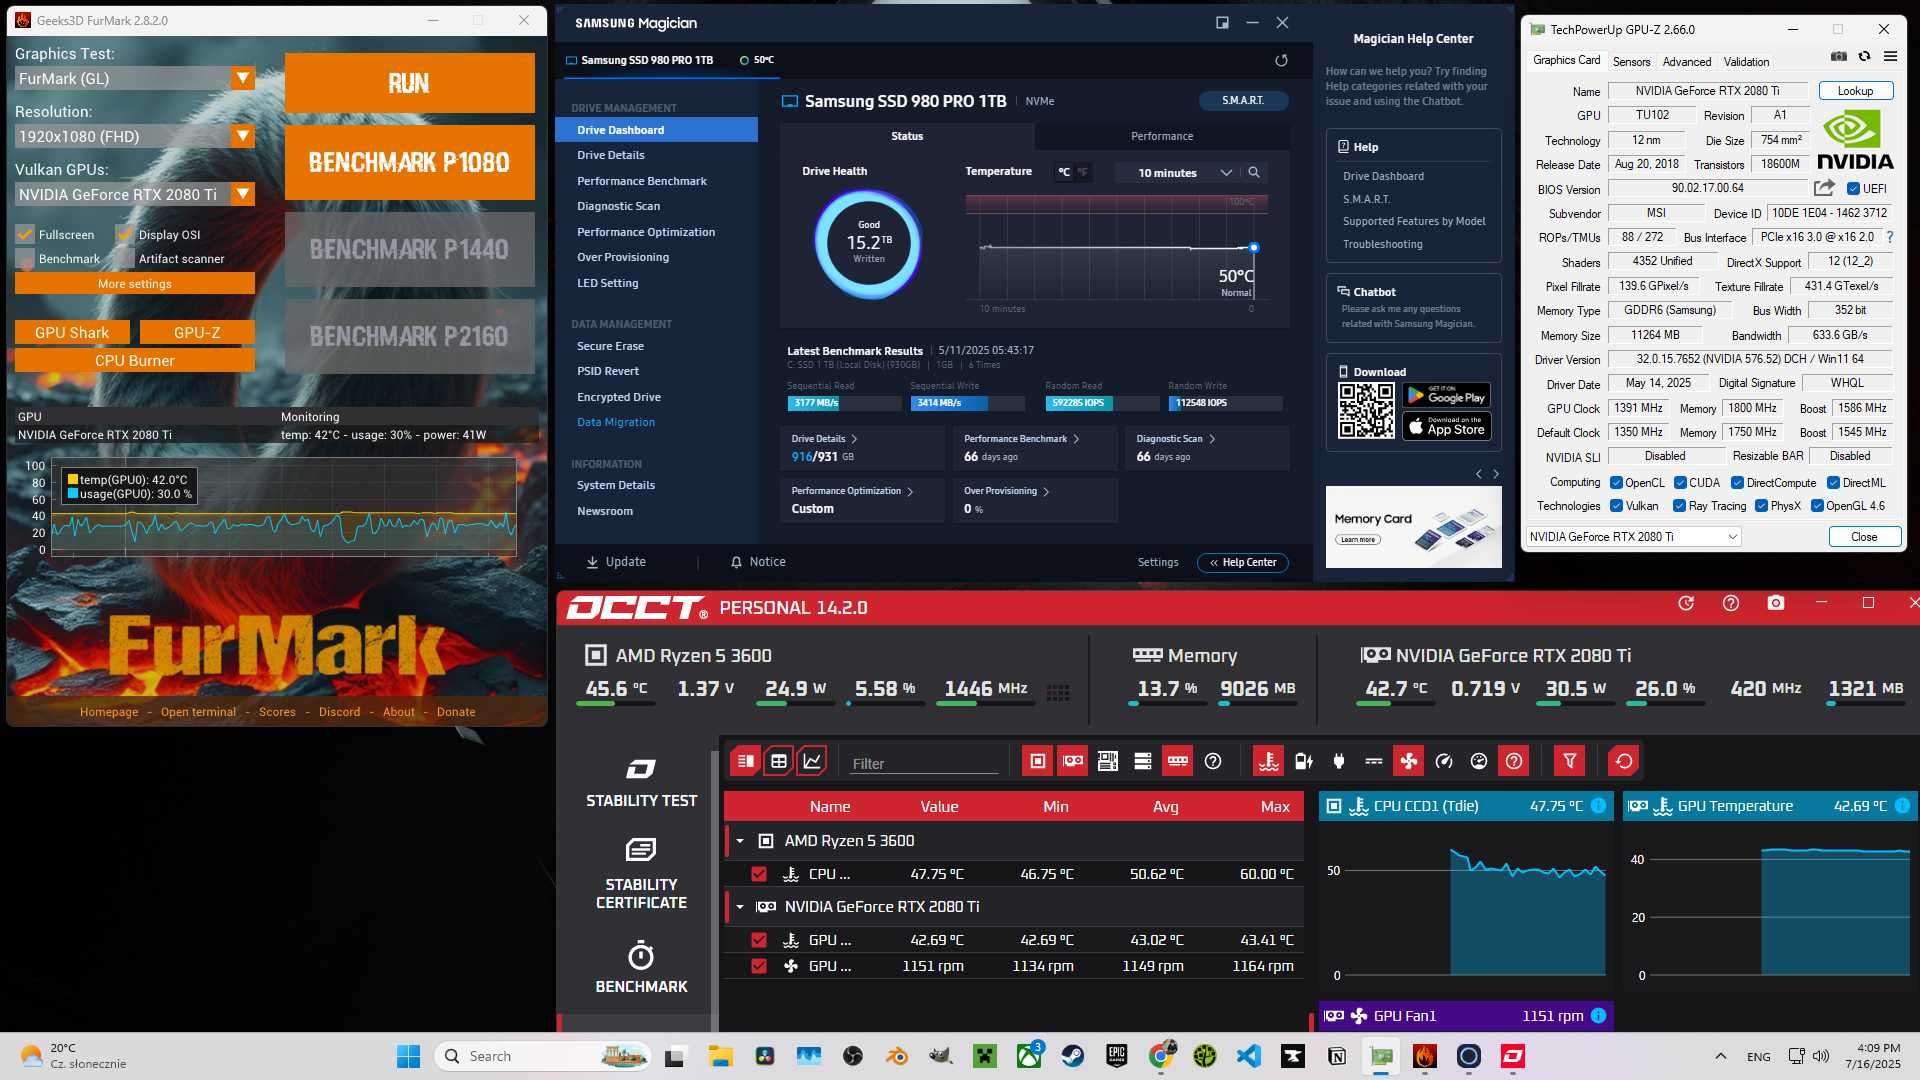Click BENCHMARK P1080 button
Screen dimensions: 1920x1080
(409, 162)
